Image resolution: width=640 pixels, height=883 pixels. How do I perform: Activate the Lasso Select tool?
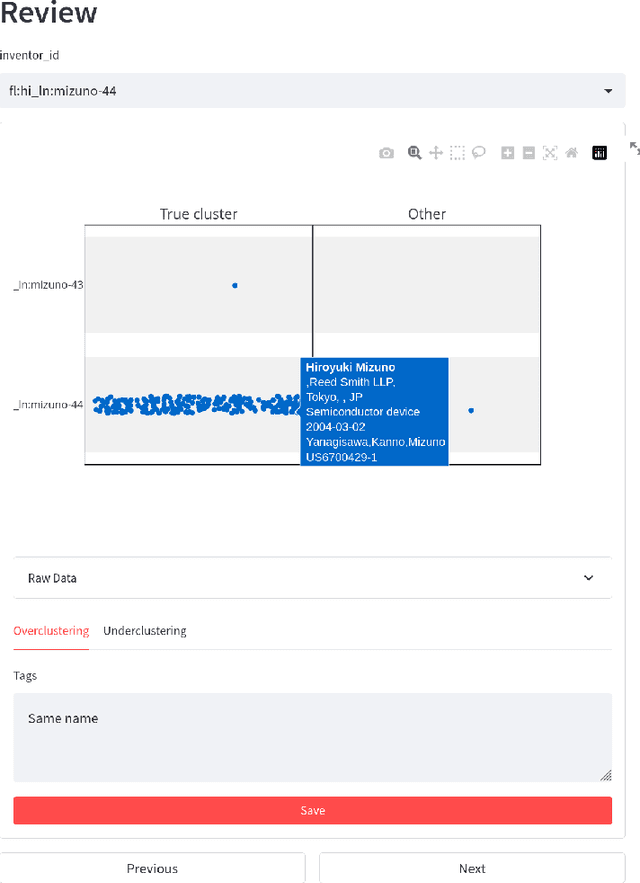[479, 153]
